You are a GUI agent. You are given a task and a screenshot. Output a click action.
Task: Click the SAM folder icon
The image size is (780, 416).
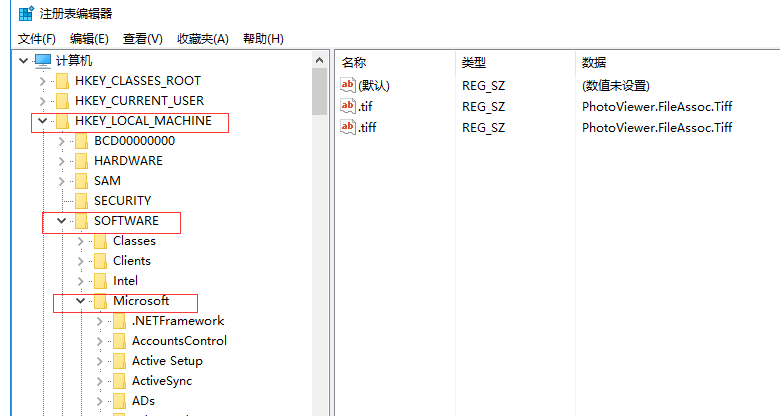(81, 181)
